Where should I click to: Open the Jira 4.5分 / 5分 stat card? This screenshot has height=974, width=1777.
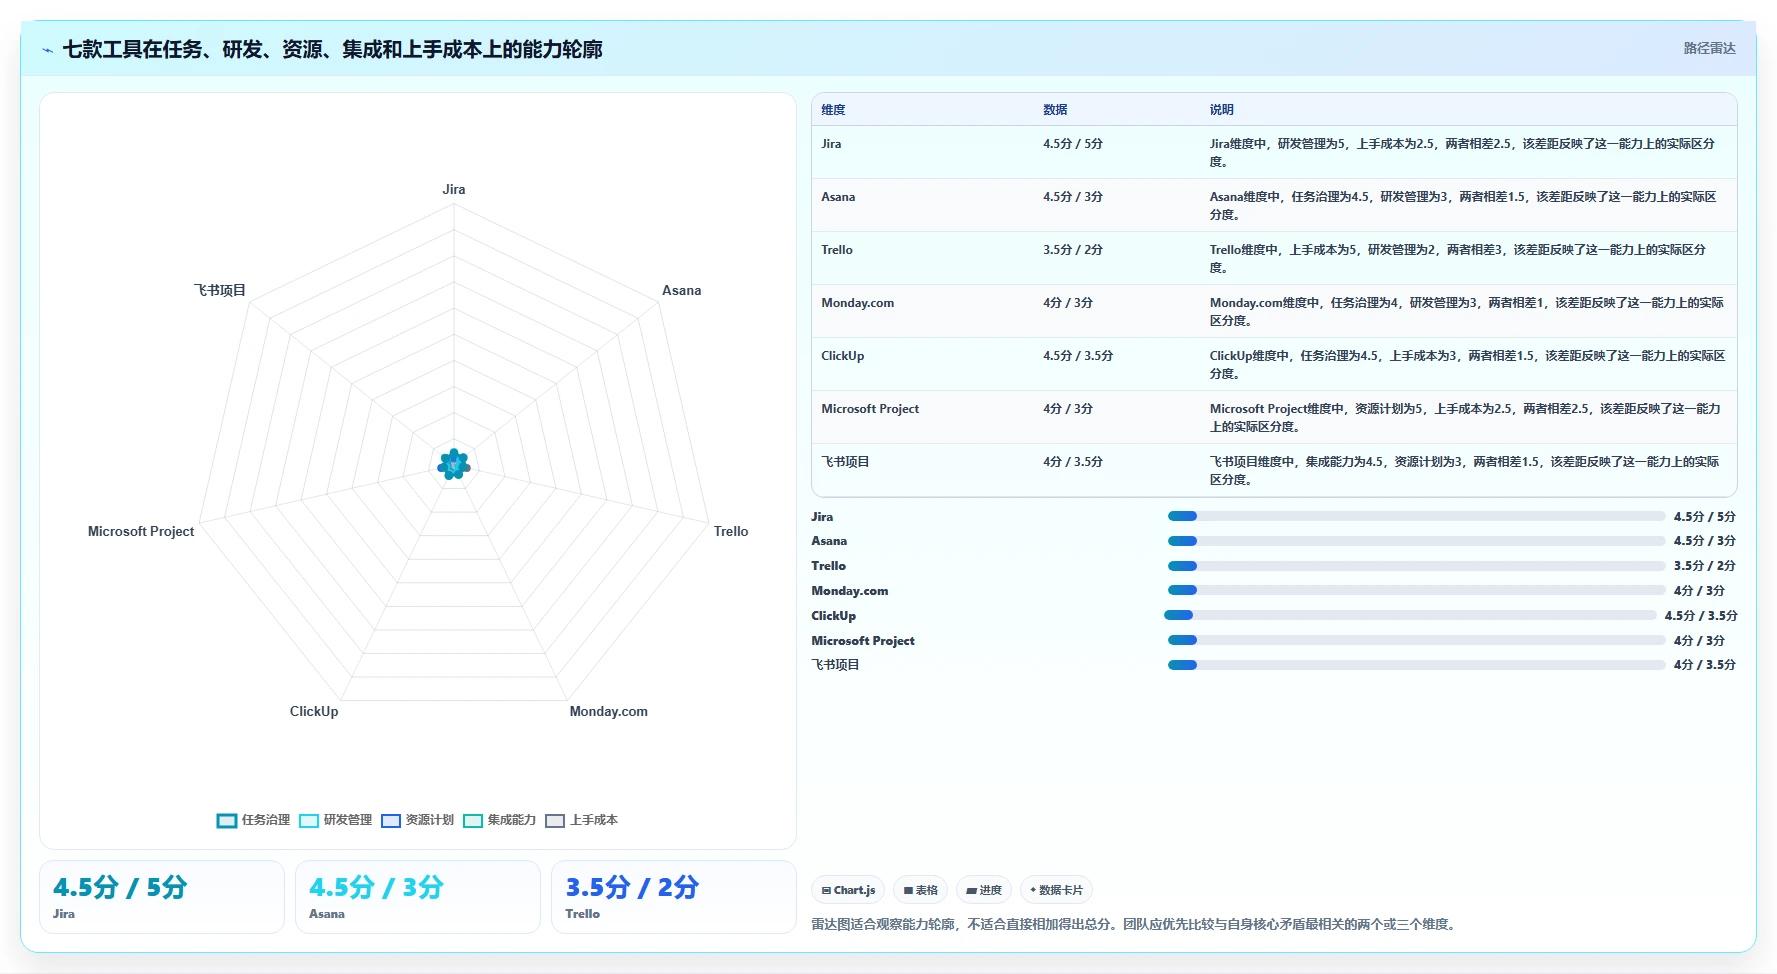[162, 897]
